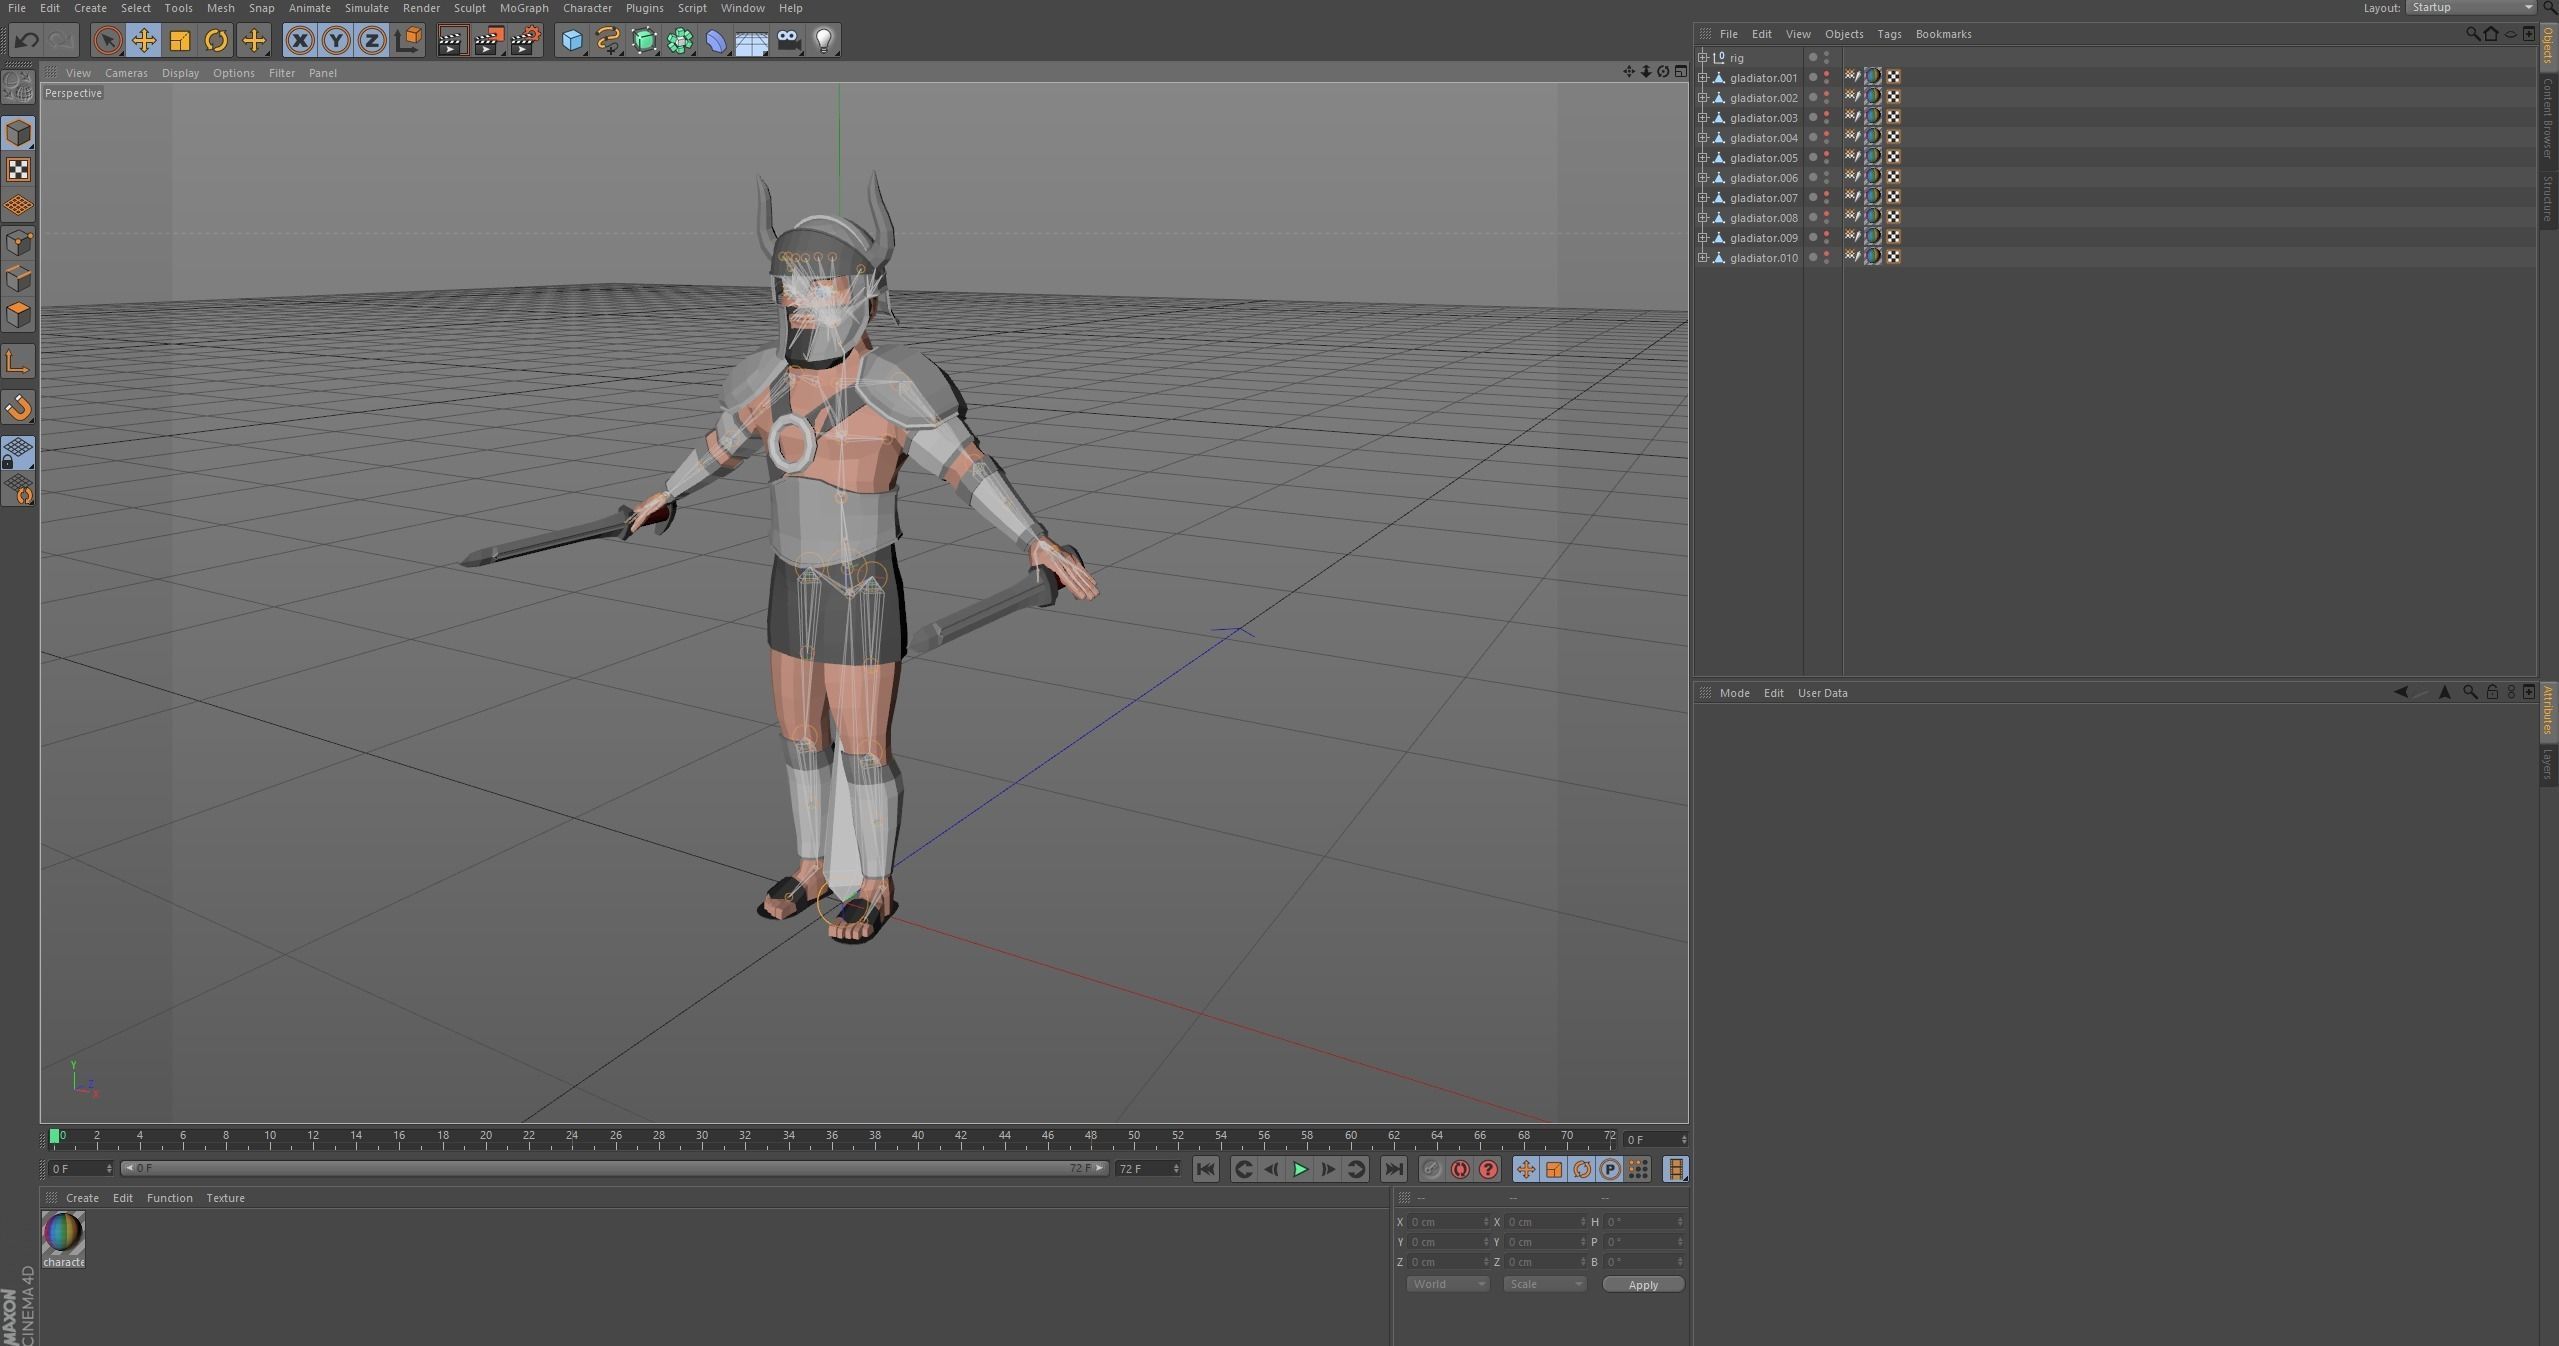The image size is (2559, 1346).
Task: Add a floor environment object
Action: click(752, 41)
